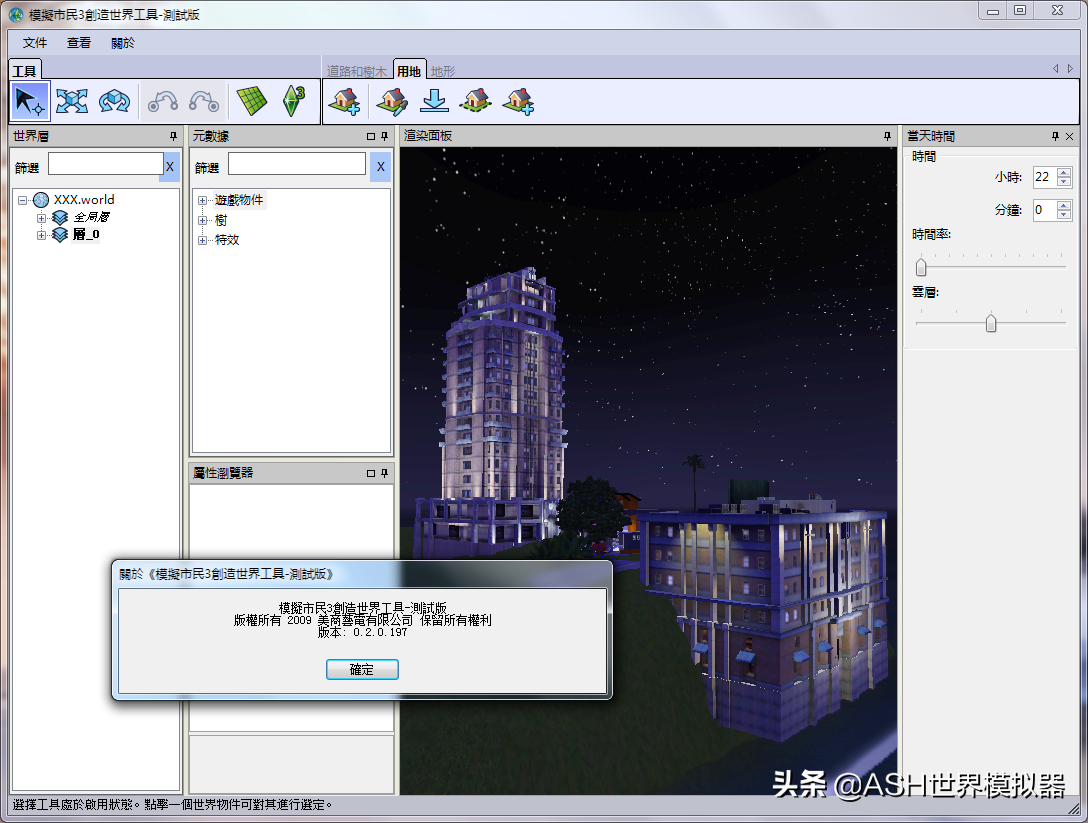Click the green plumbob Sims 3 icon
Screen dimensions: 1088x823
point(294,101)
